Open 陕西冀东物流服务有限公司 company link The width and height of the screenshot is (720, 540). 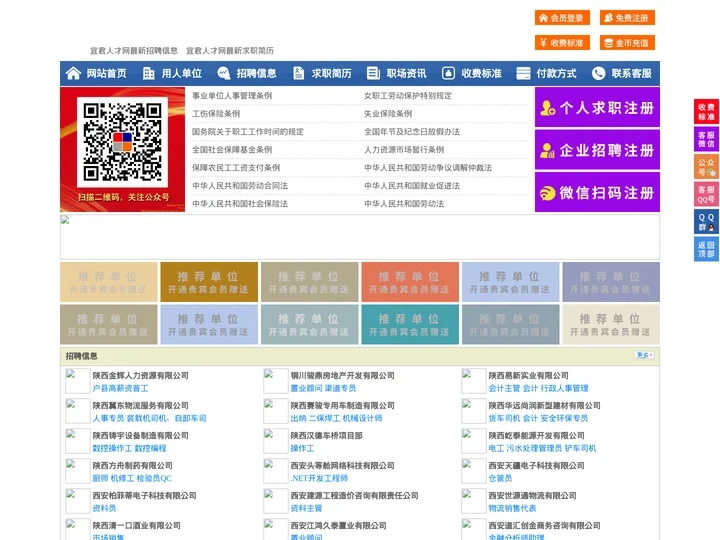(x=141, y=405)
